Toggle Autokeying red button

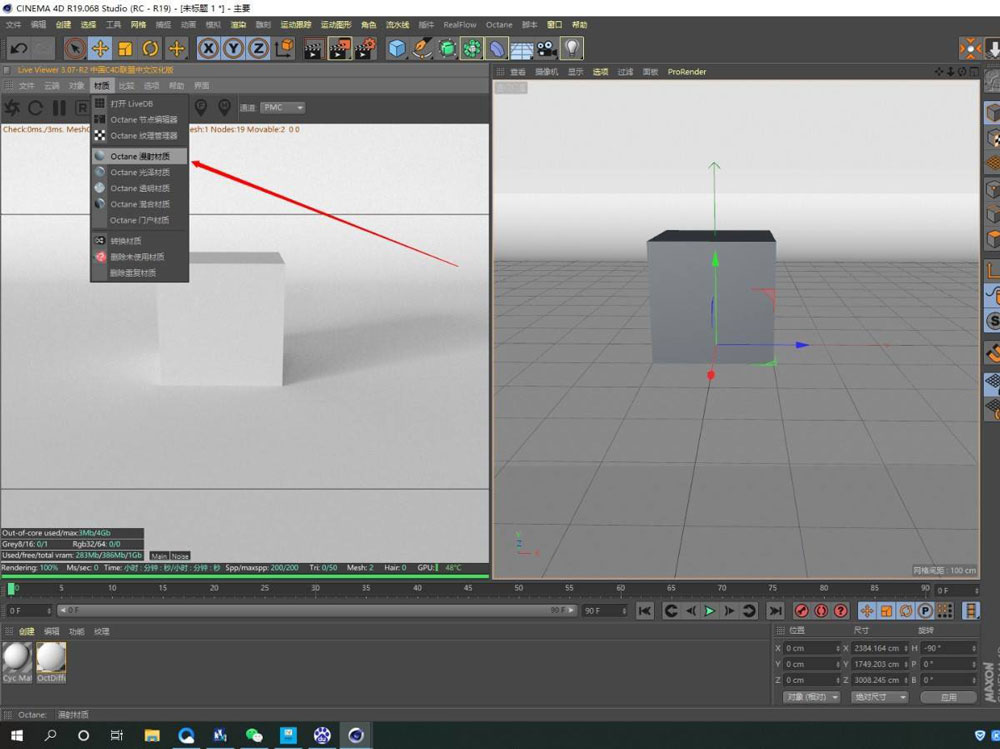pos(821,611)
